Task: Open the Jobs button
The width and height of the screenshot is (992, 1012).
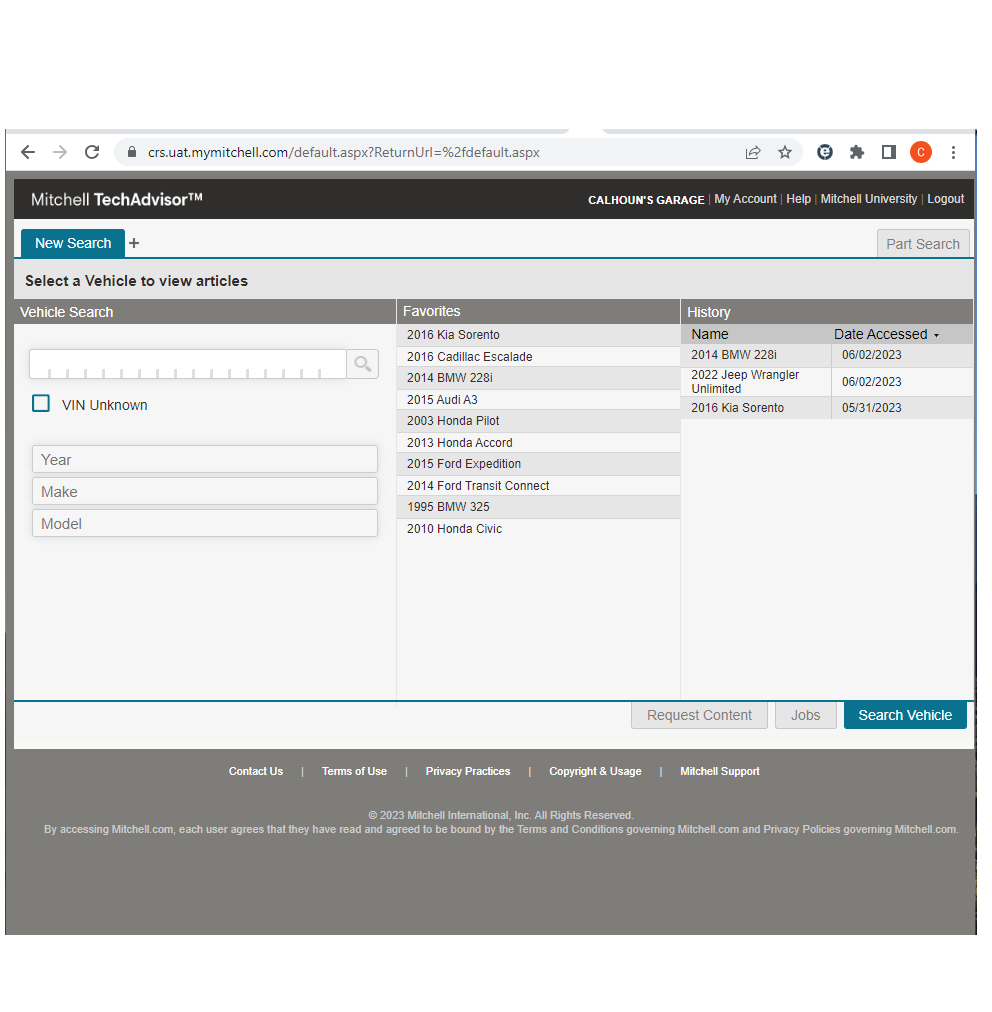Action: point(805,715)
